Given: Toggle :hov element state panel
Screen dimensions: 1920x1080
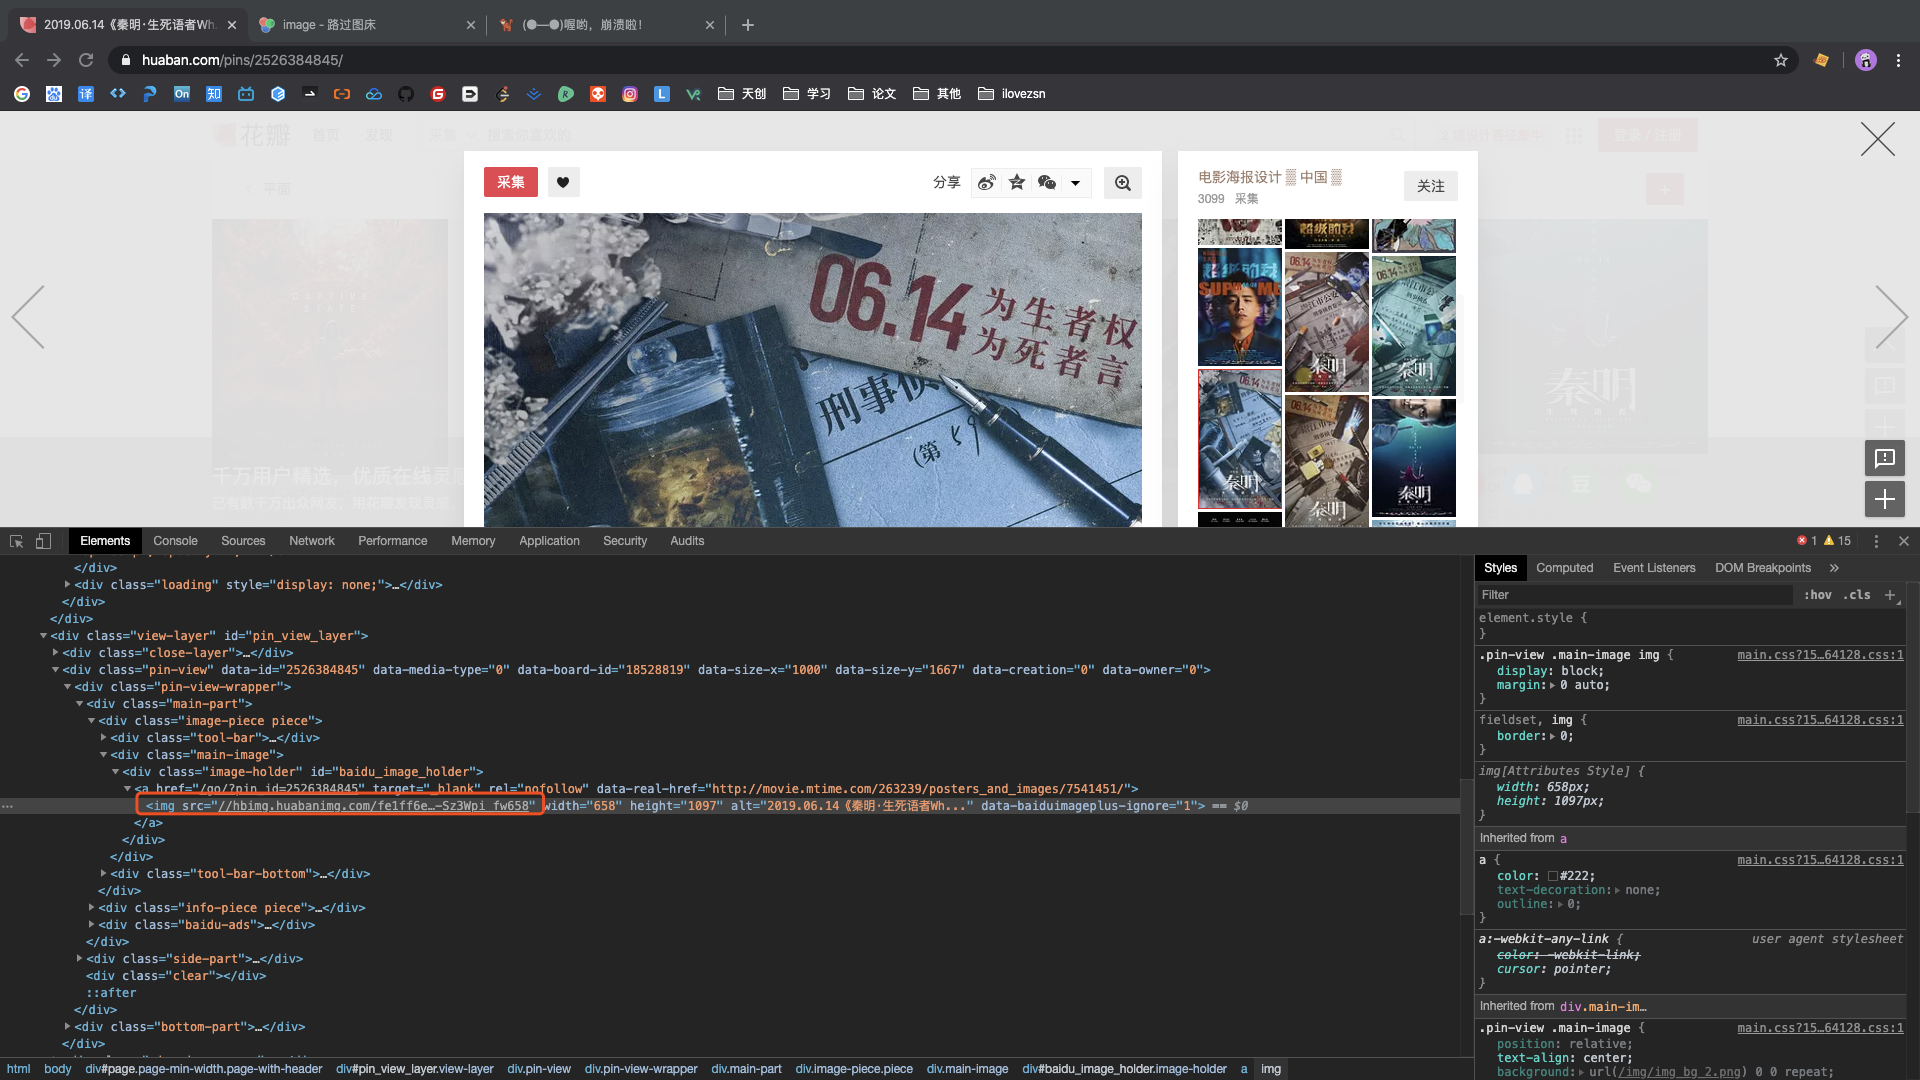Looking at the screenshot, I should [1817, 595].
